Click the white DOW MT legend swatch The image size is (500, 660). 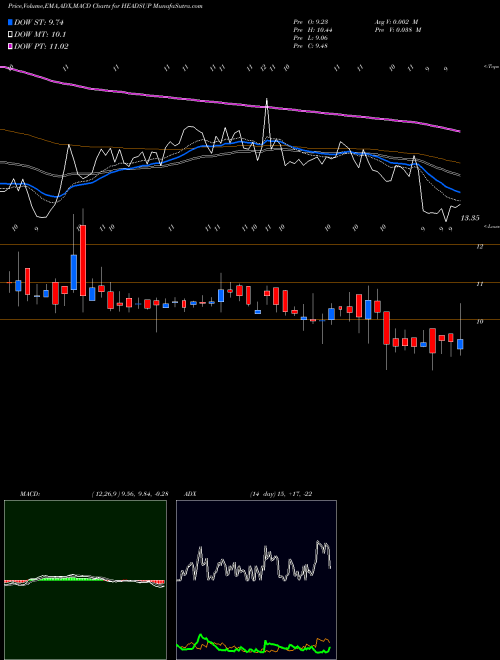[x=10, y=35]
